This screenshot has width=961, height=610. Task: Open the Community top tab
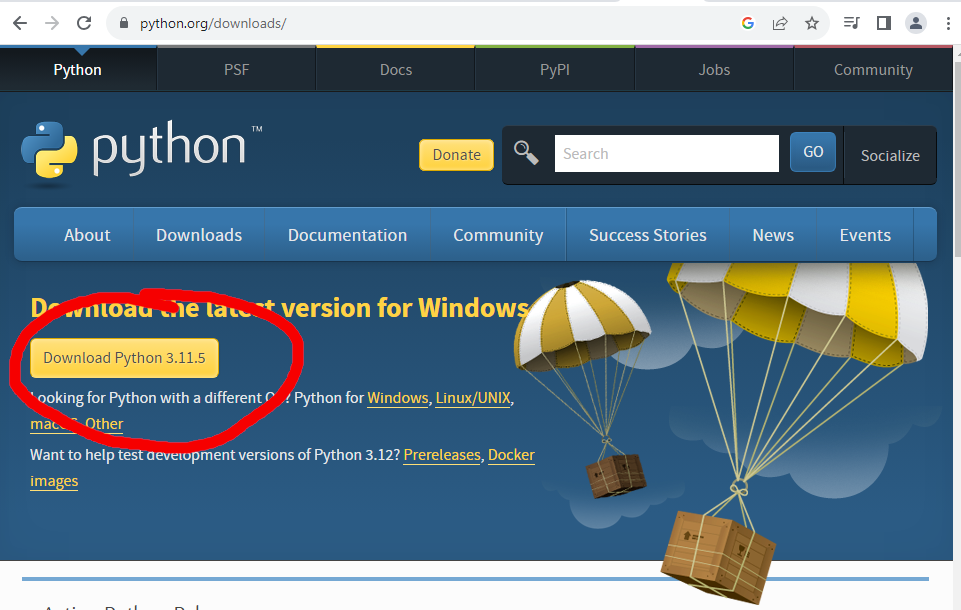(873, 70)
